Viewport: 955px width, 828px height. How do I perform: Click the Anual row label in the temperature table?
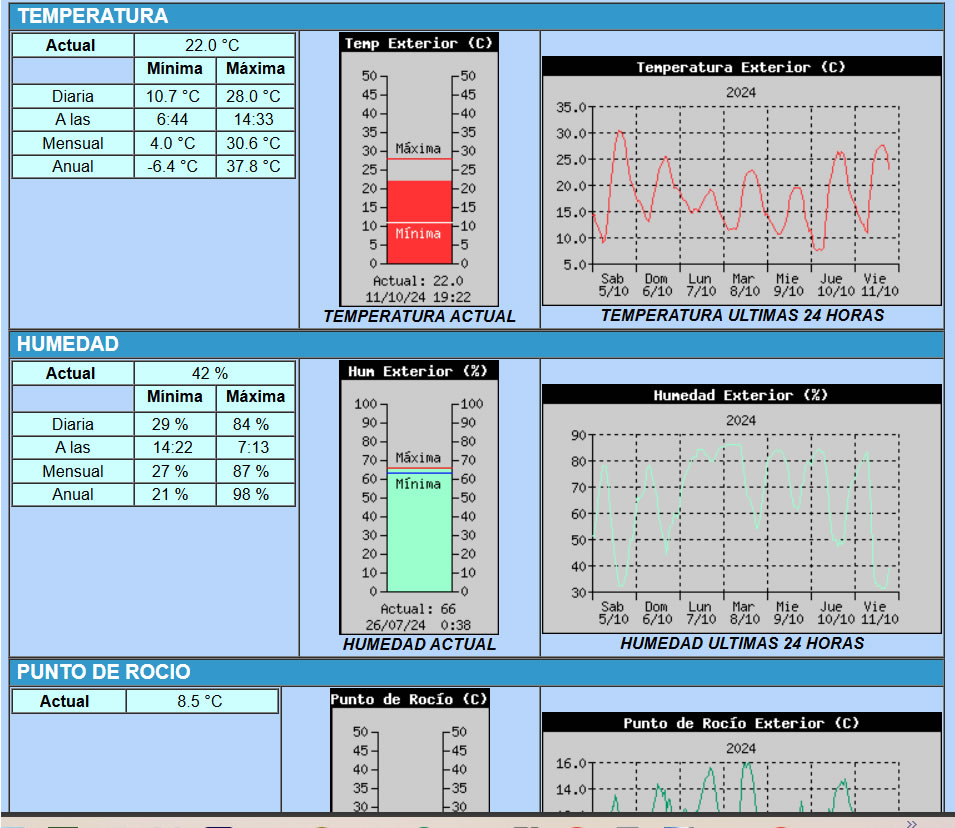72,166
